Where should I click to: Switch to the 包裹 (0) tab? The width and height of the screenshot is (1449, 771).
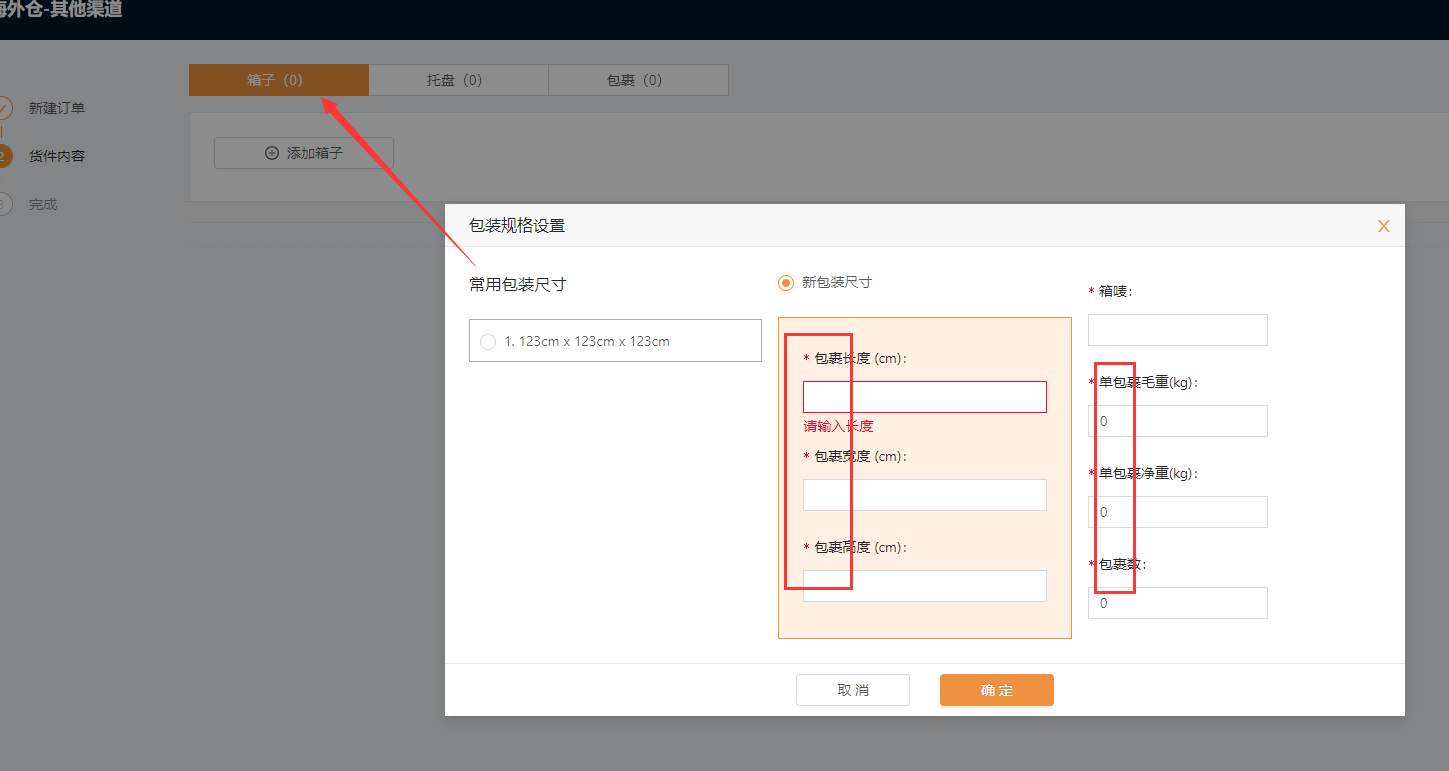pos(638,80)
